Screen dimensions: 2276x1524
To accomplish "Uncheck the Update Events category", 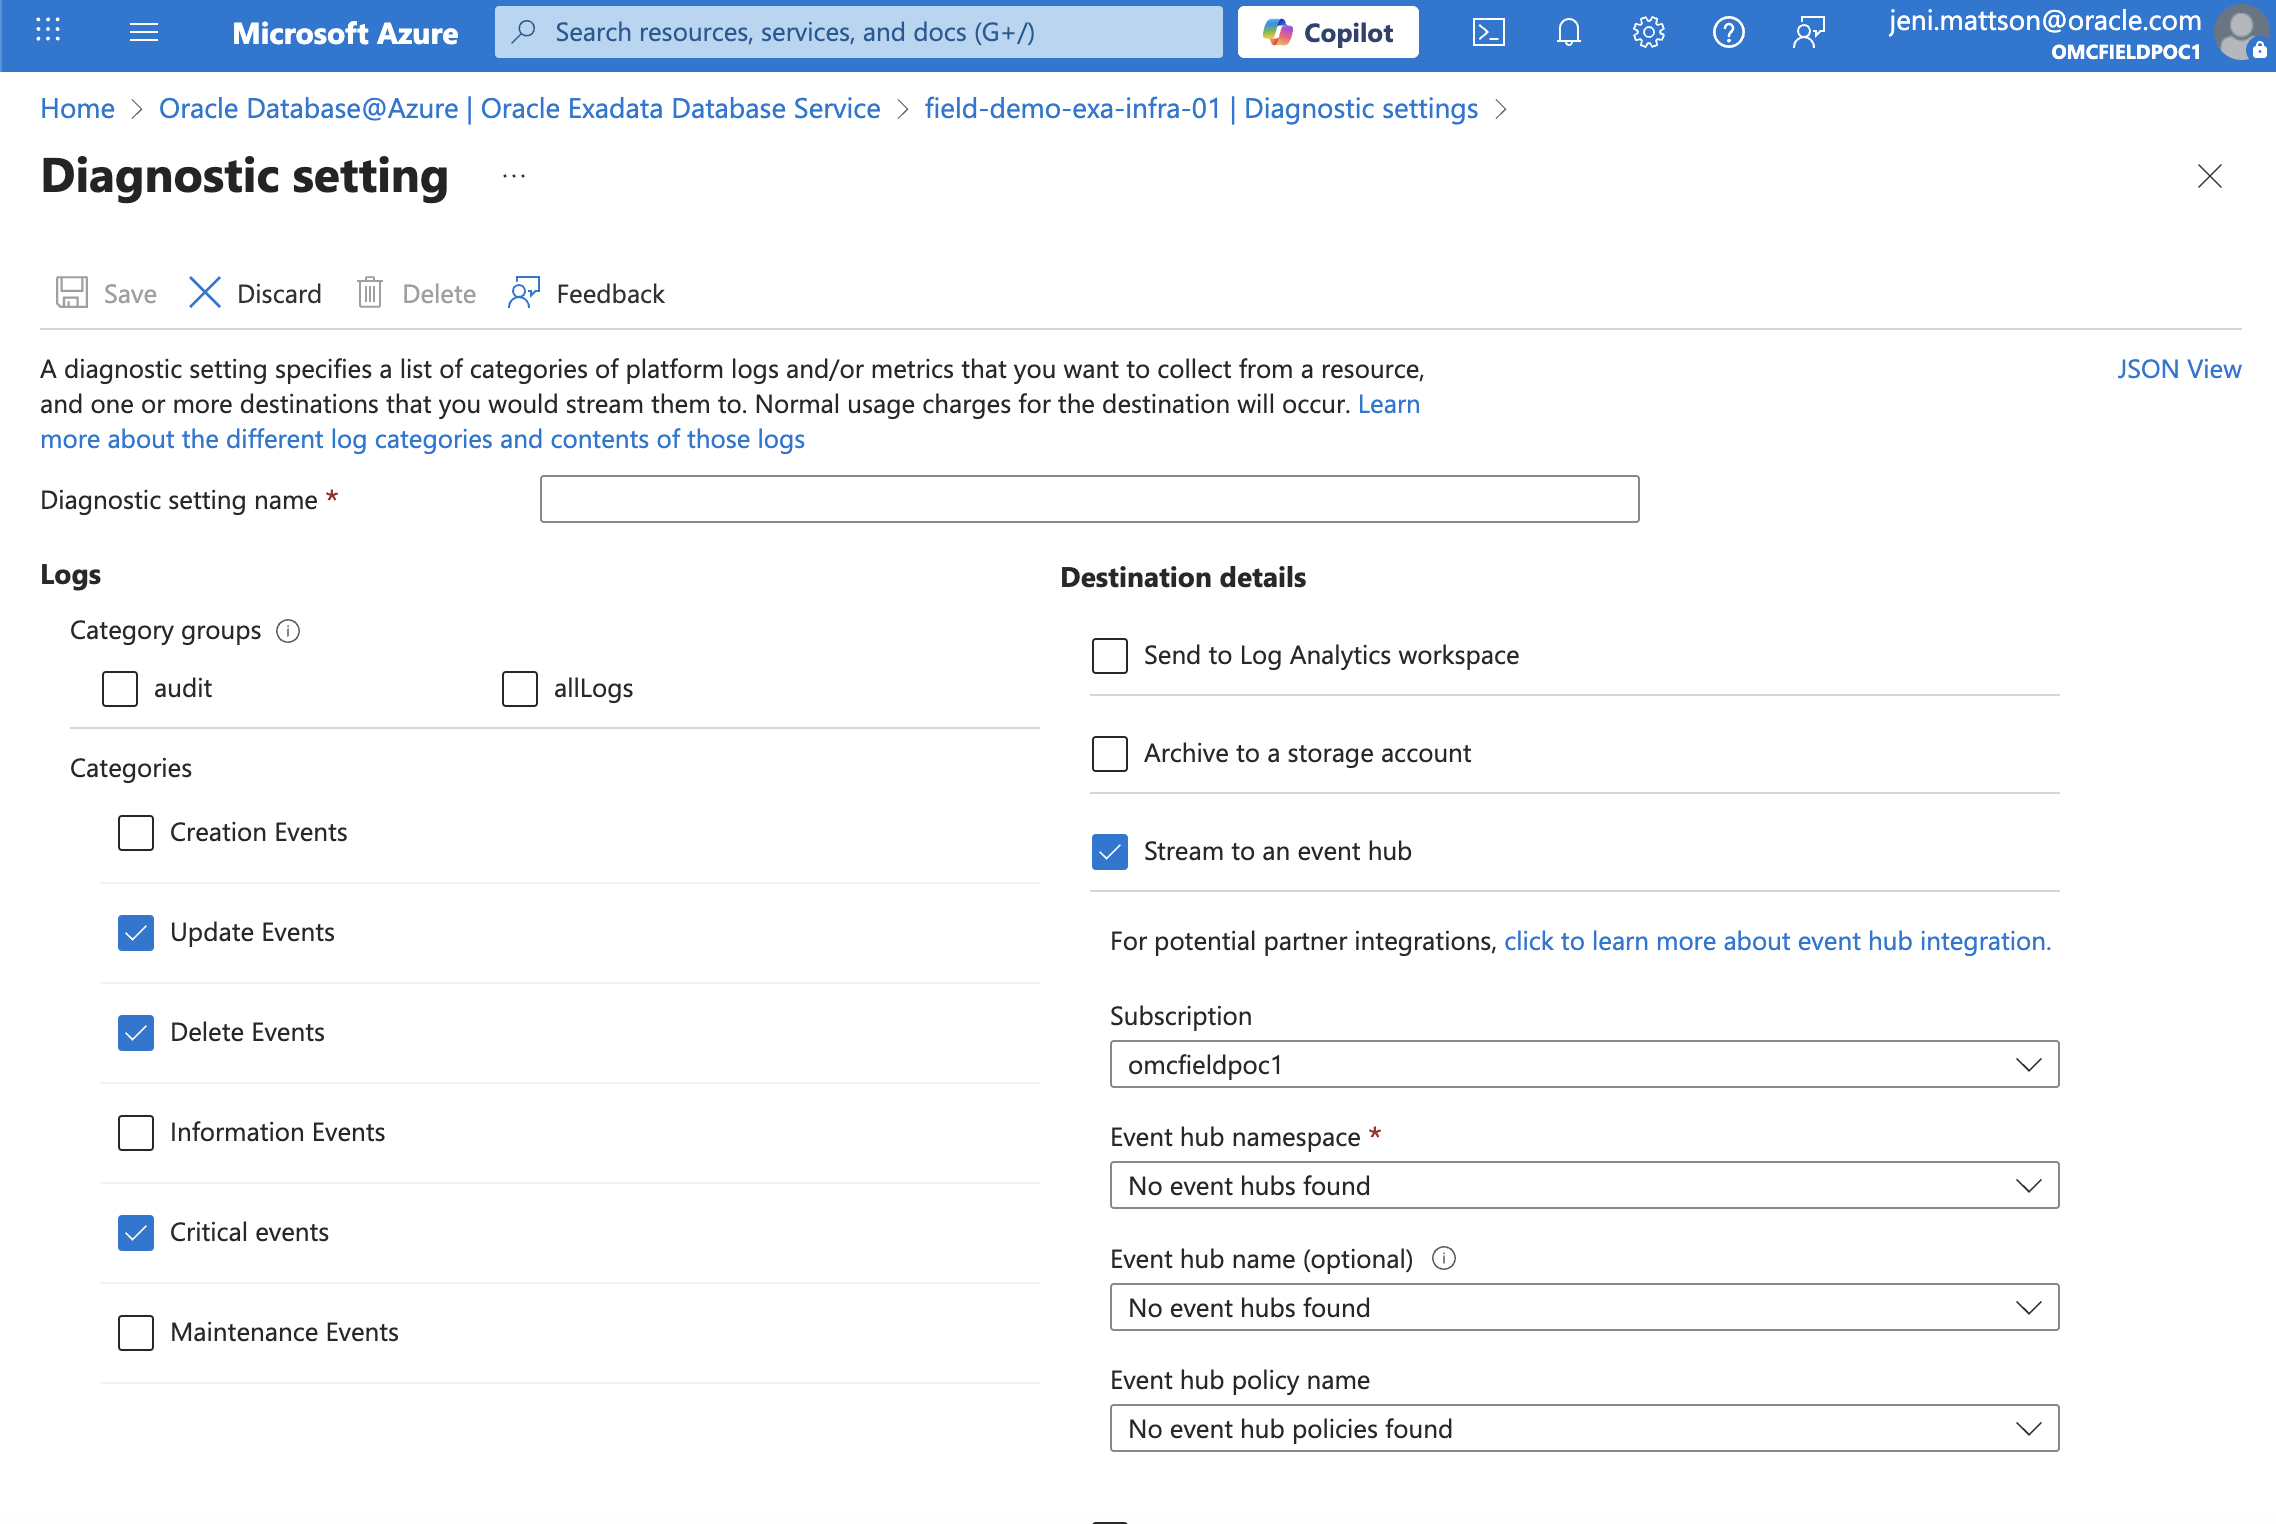I will click(135, 933).
